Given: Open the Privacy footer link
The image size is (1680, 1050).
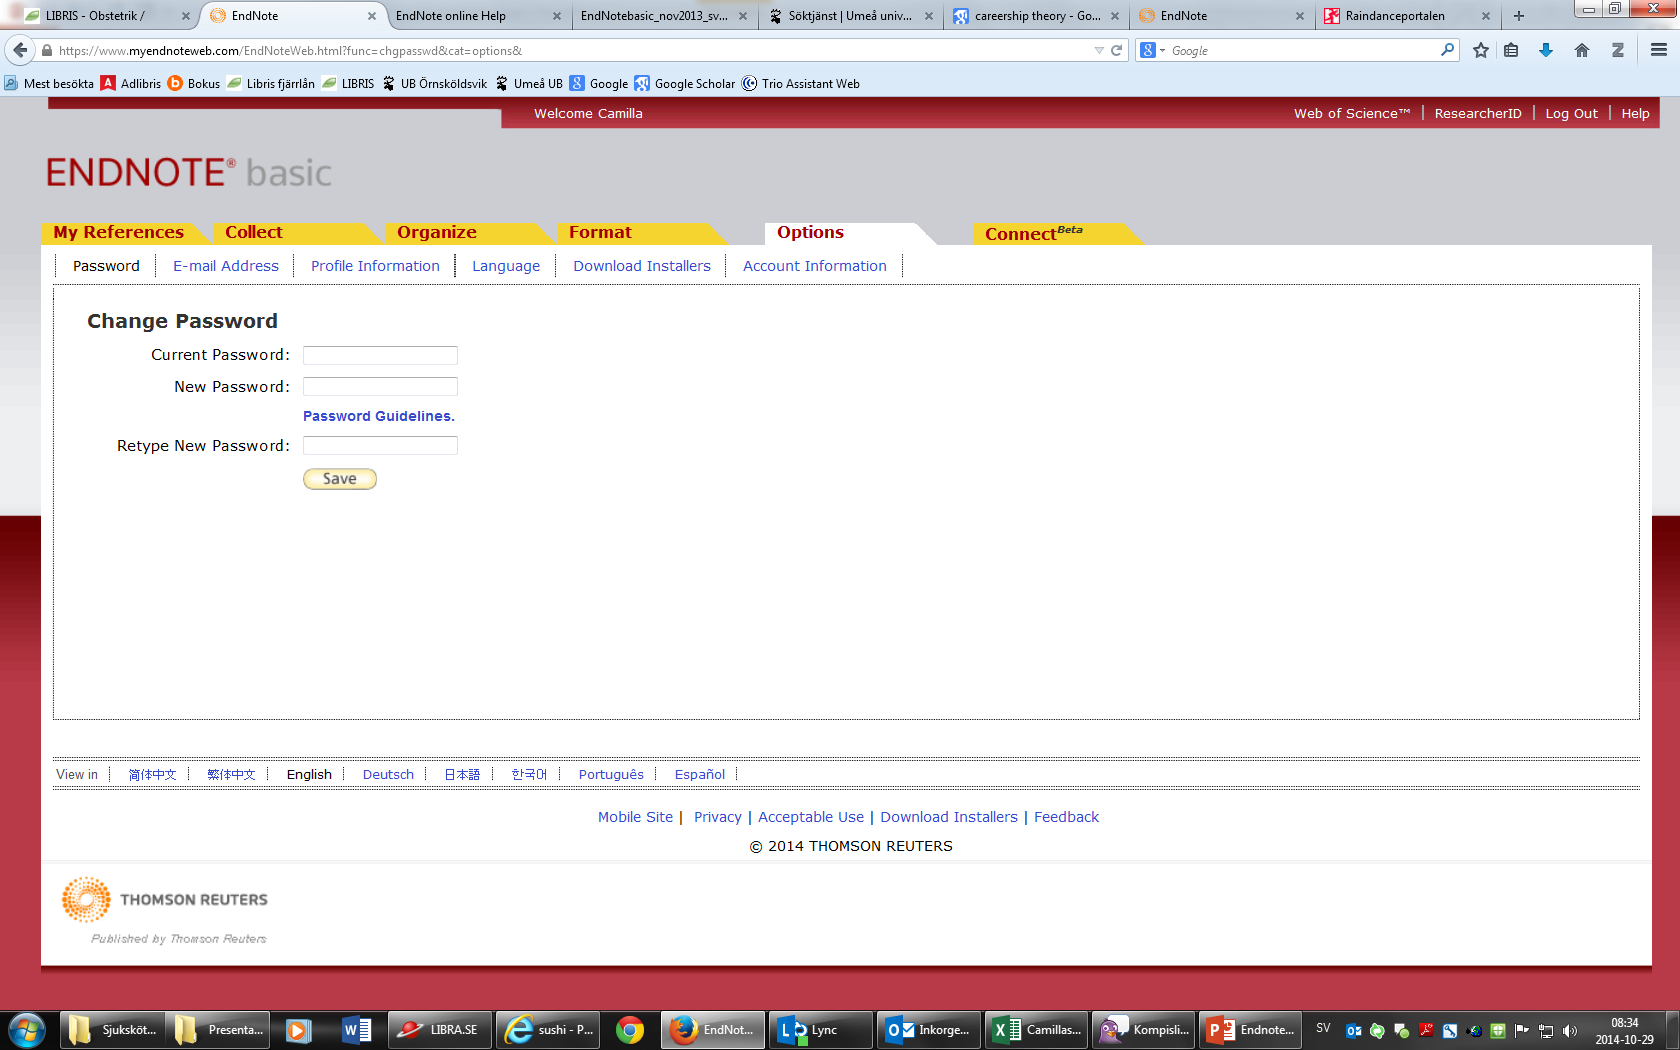Looking at the screenshot, I should (x=718, y=817).
